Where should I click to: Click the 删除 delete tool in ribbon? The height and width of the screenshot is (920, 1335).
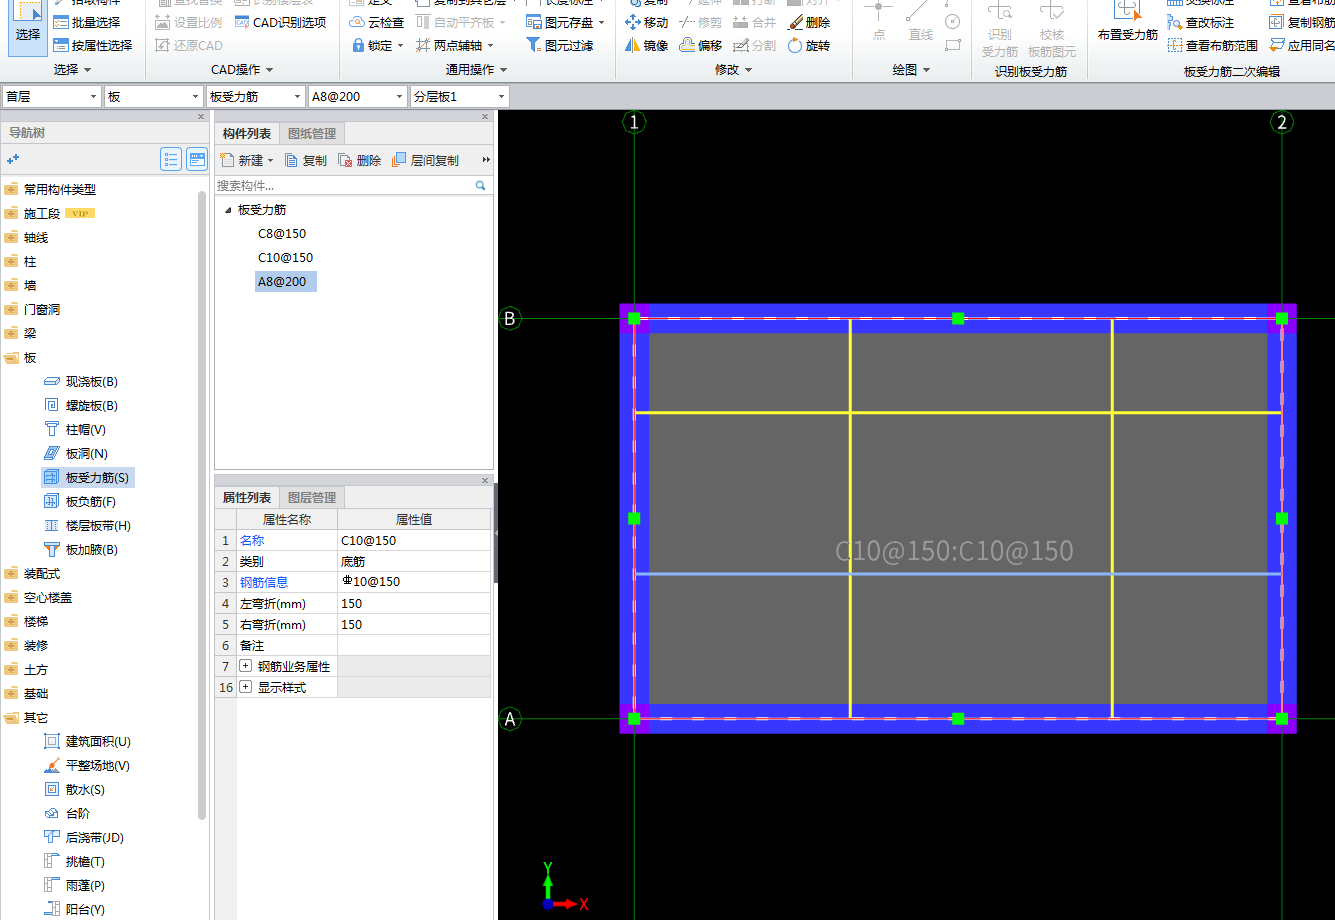808,22
